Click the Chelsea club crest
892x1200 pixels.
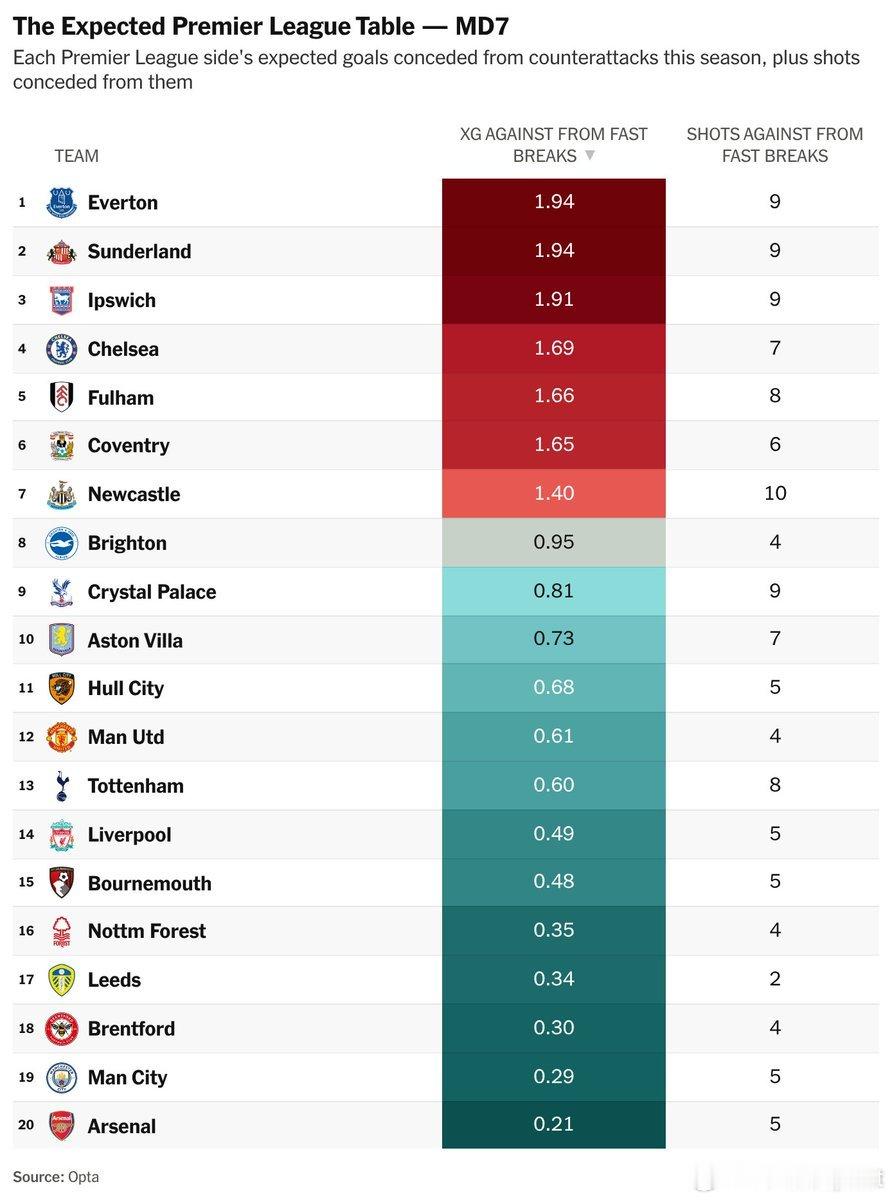tap(62, 349)
